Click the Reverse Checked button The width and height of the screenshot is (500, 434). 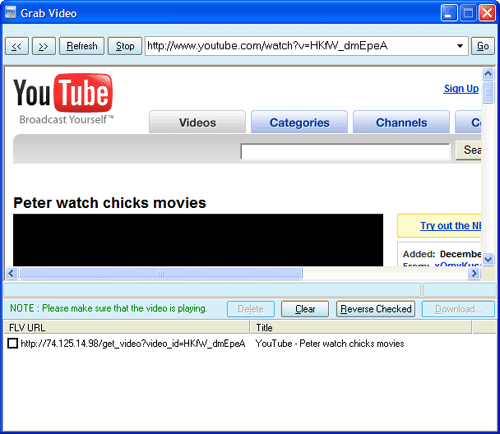click(x=376, y=309)
